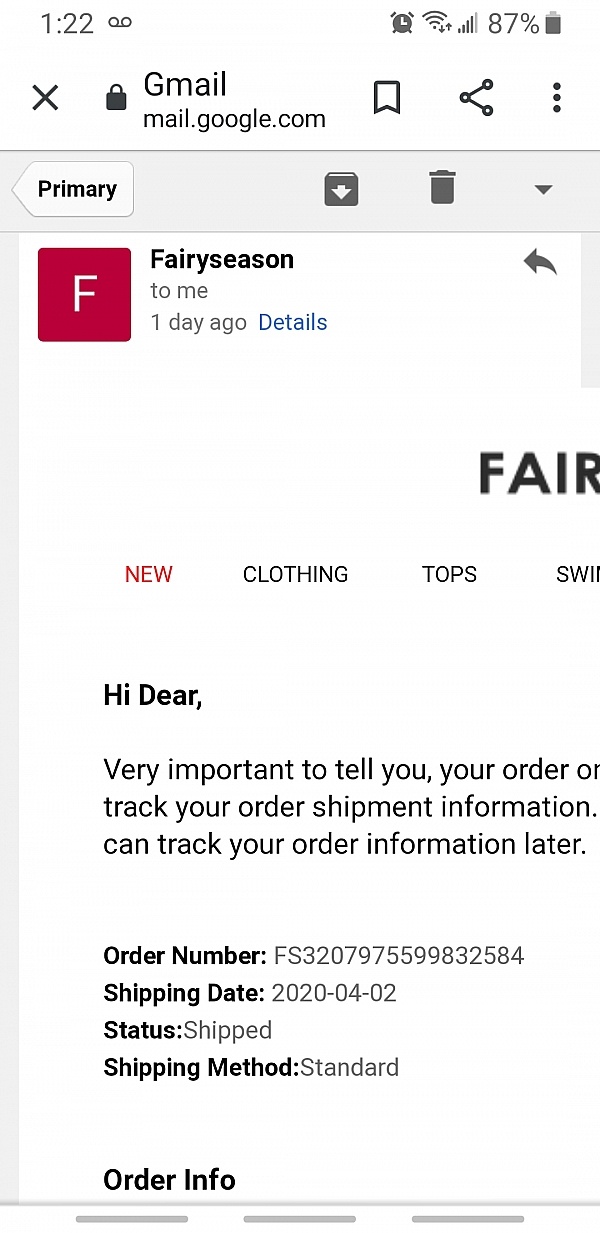600x1233 pixels.
Task: Archive this email
Action: 342,189
